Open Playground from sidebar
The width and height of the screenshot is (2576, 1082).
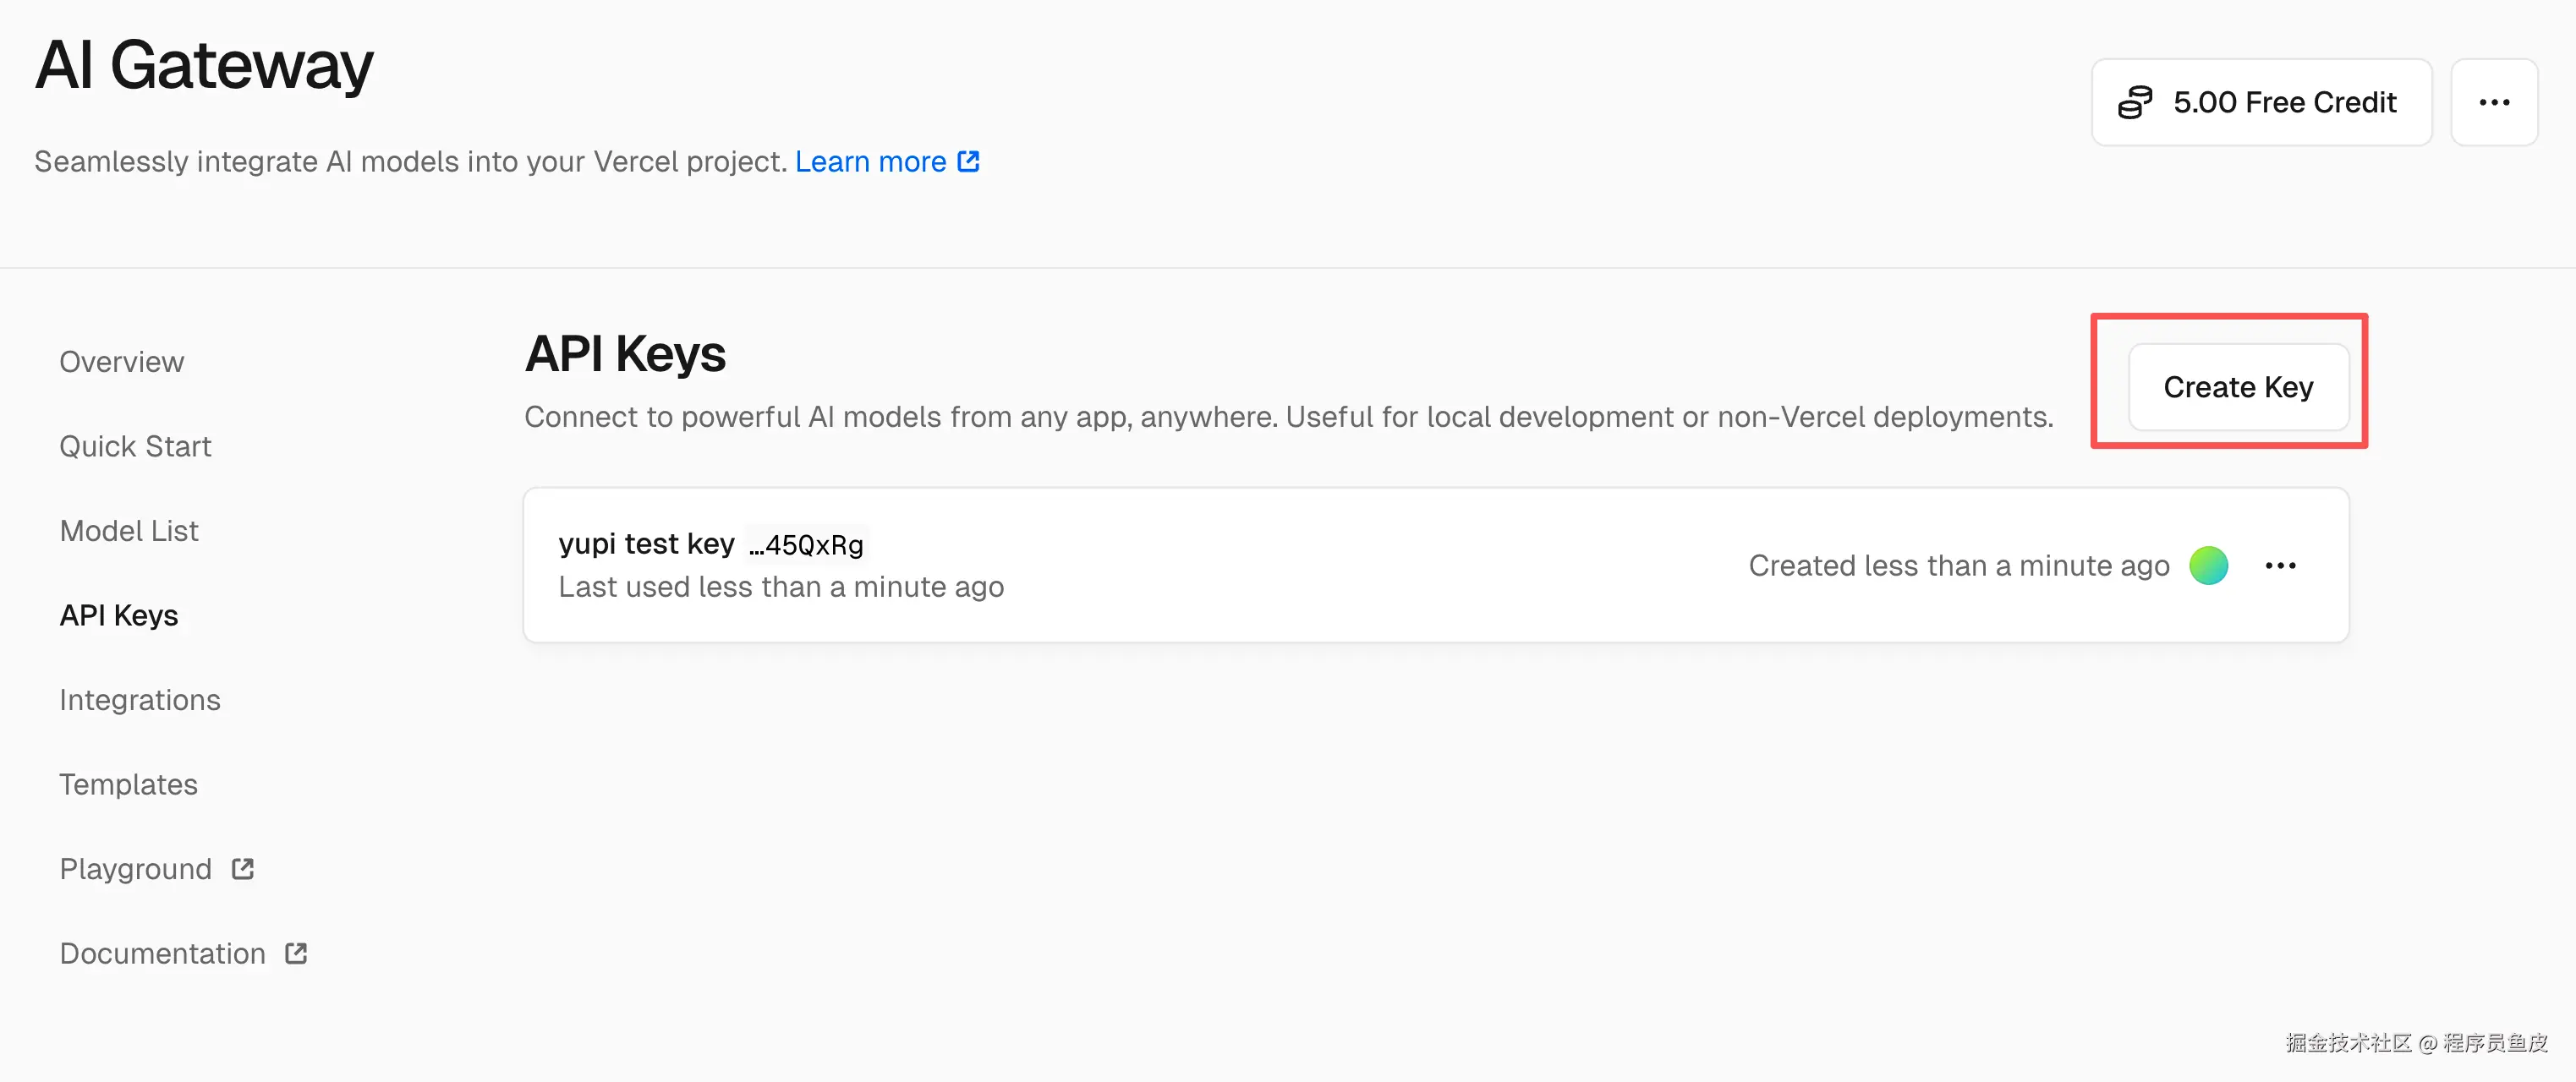coord(136,868)
